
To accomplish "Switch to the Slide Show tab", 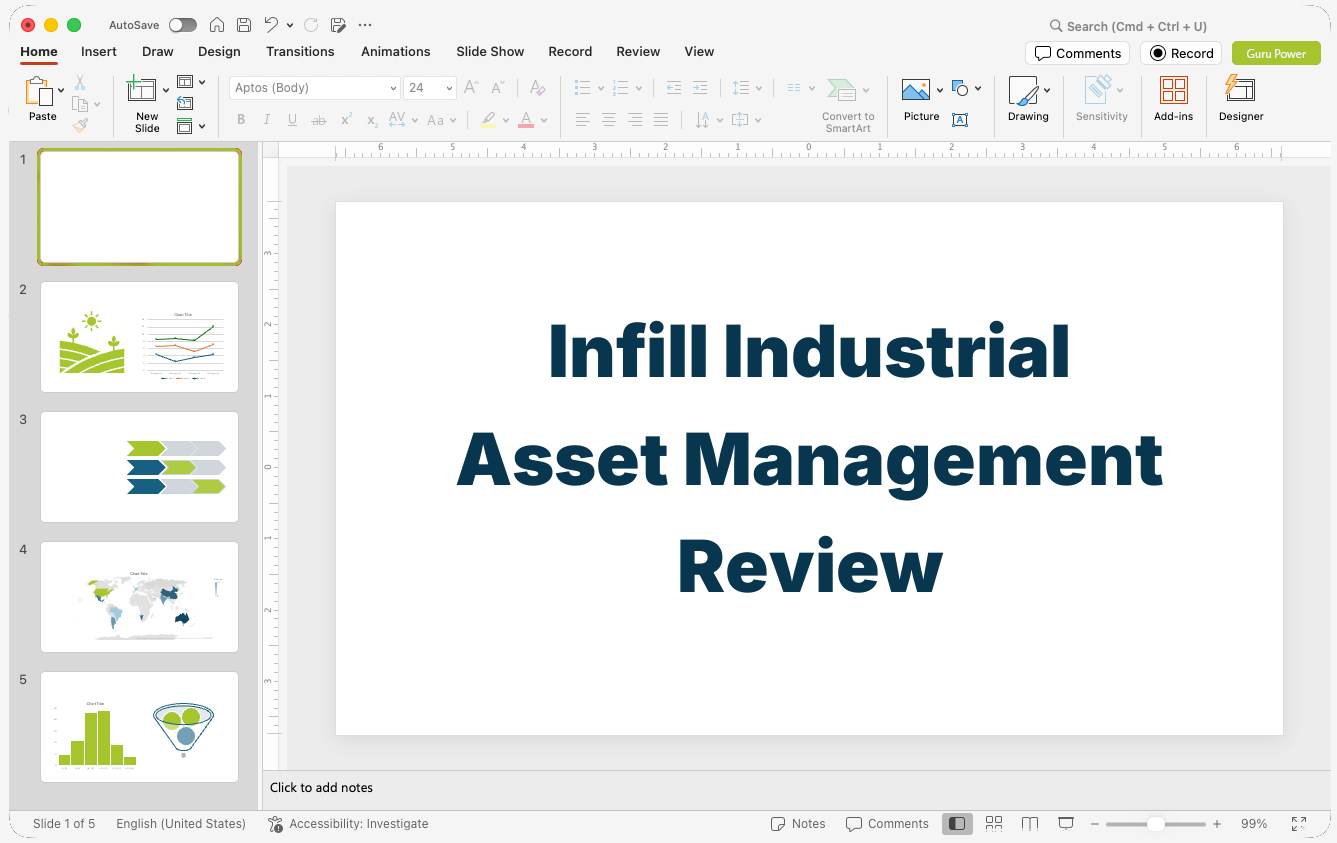I will click(x=490, y=51).
